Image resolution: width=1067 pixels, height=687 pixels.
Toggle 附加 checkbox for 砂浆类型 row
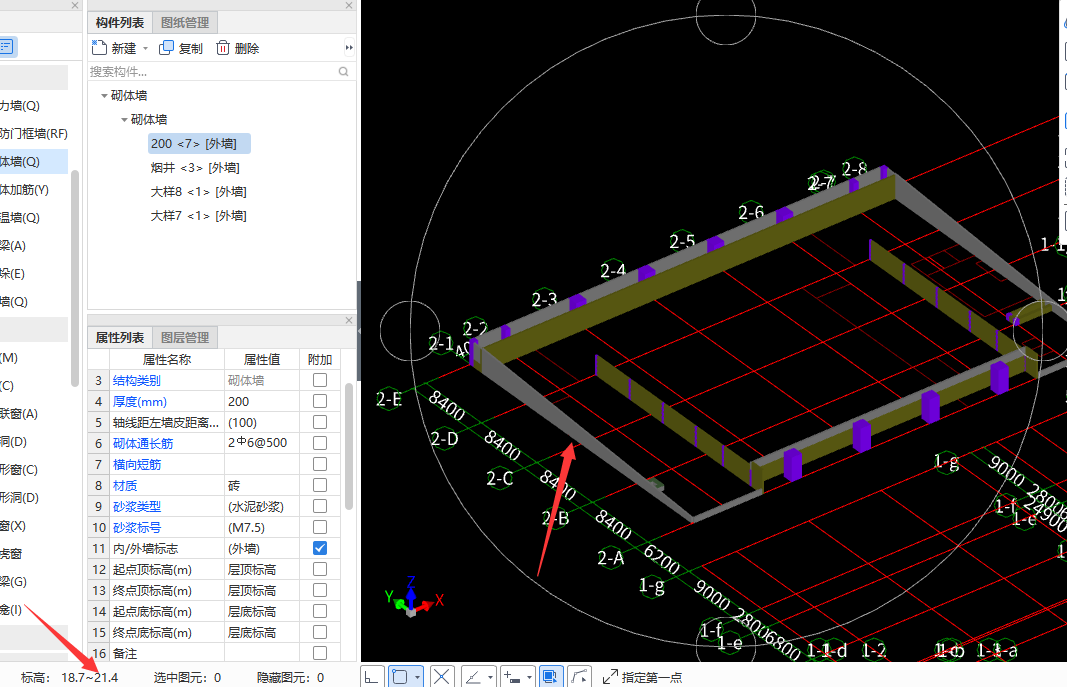pos(320,506)
